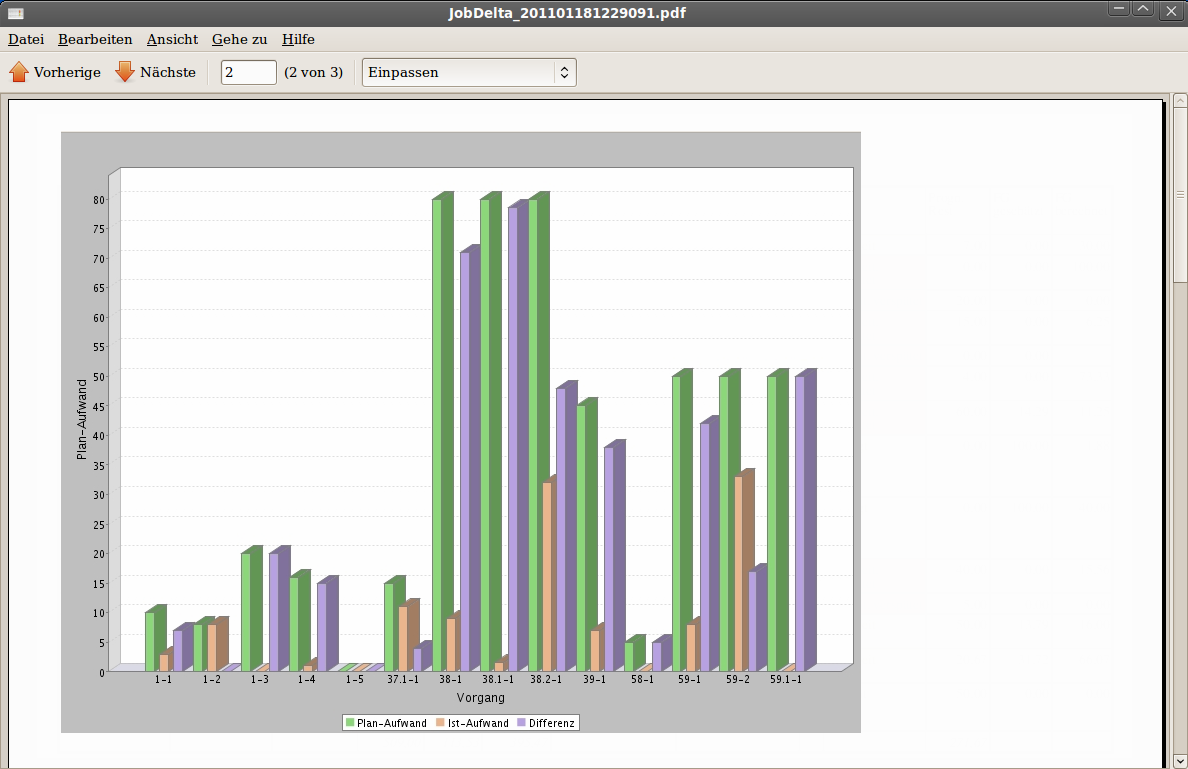
Task: Open the Ansicht menu
Action: click(172, 40)
